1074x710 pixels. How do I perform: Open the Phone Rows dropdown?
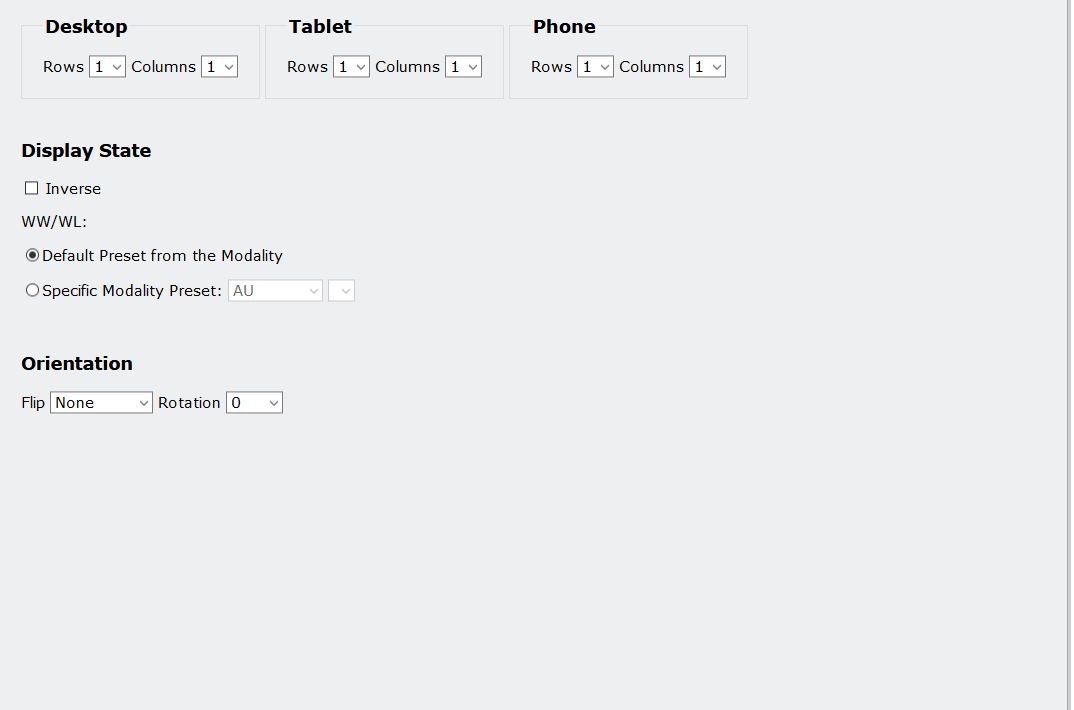pyautogui.click(x=595, y=67)
